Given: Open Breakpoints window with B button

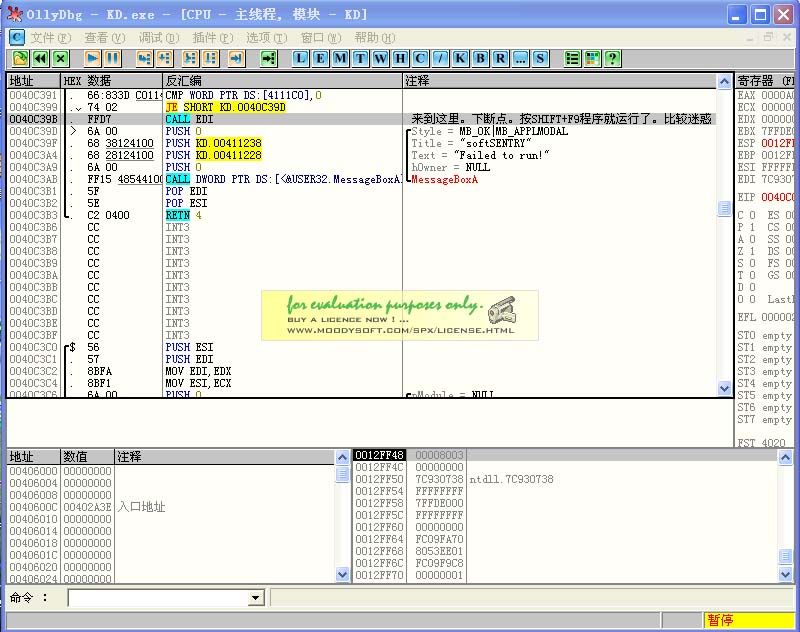Looking at the screenshot, I should coord(480,59).
